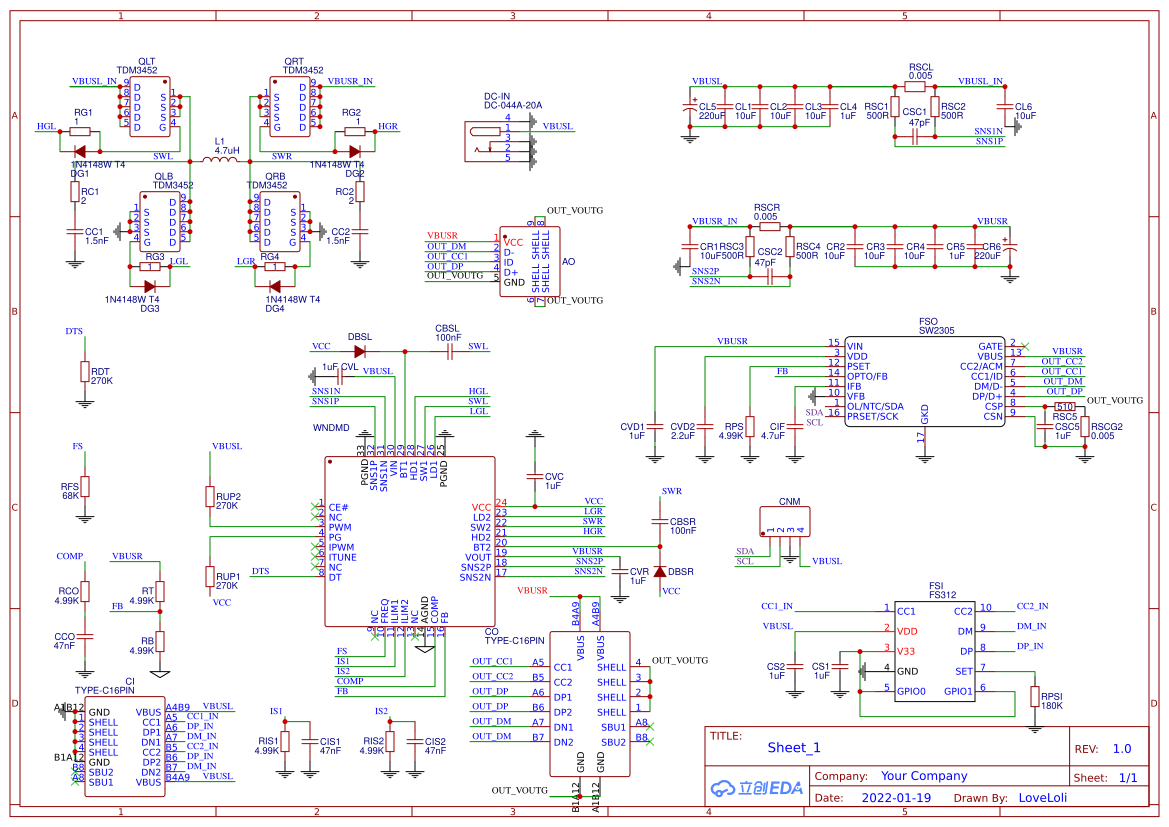Click the RSCL 0.005 sense resistor
The image size is (1169, 827).
click(x=915, y=87)
